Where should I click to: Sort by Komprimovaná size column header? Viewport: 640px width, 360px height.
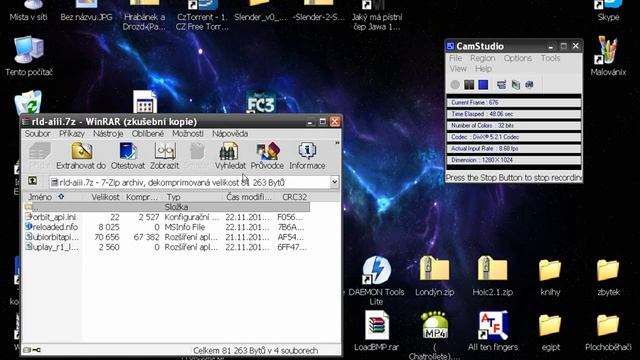click(142, 197)
